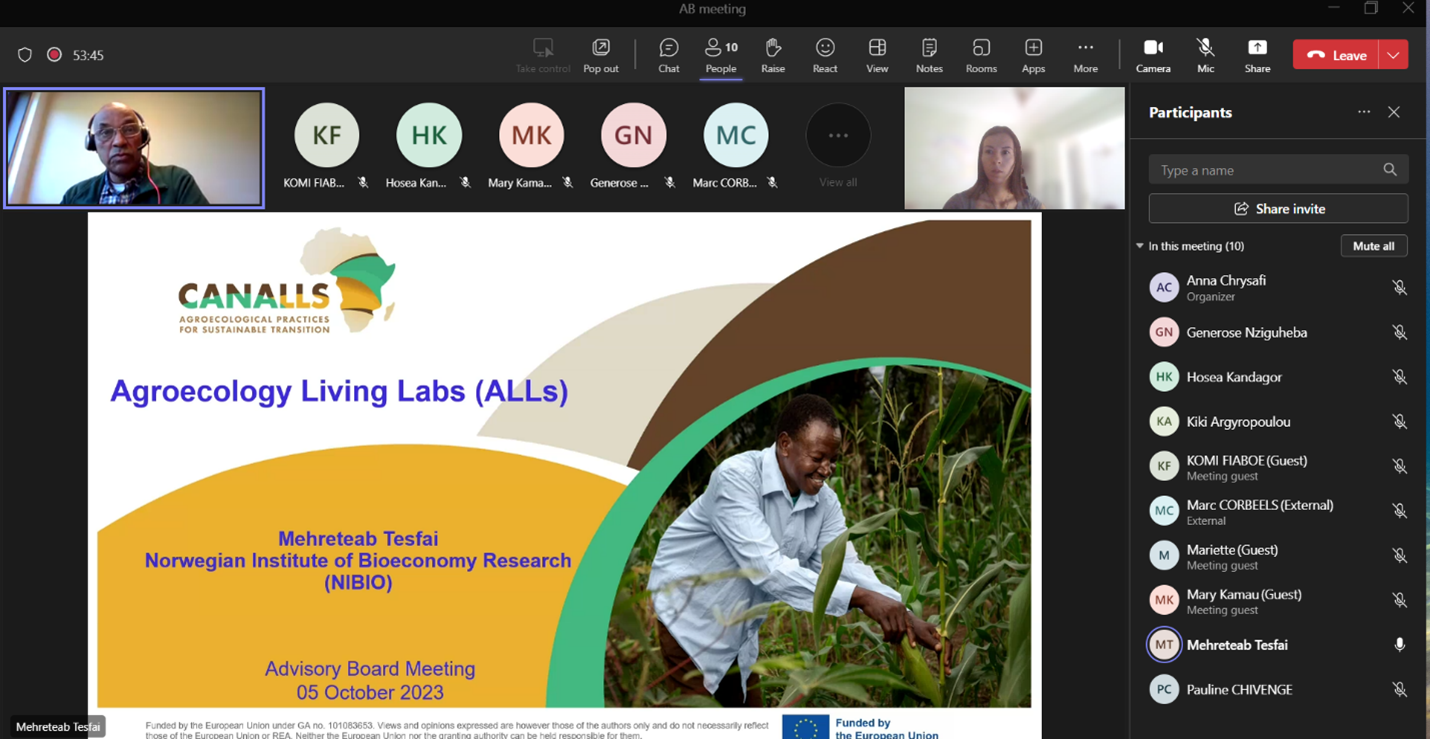Image resolution: width=1430 pixels, height=739 pixels.
Task: Toggle Pauline CHIVENGE's mic icon
Action: pyautogui.click(x=1400, y=690)
